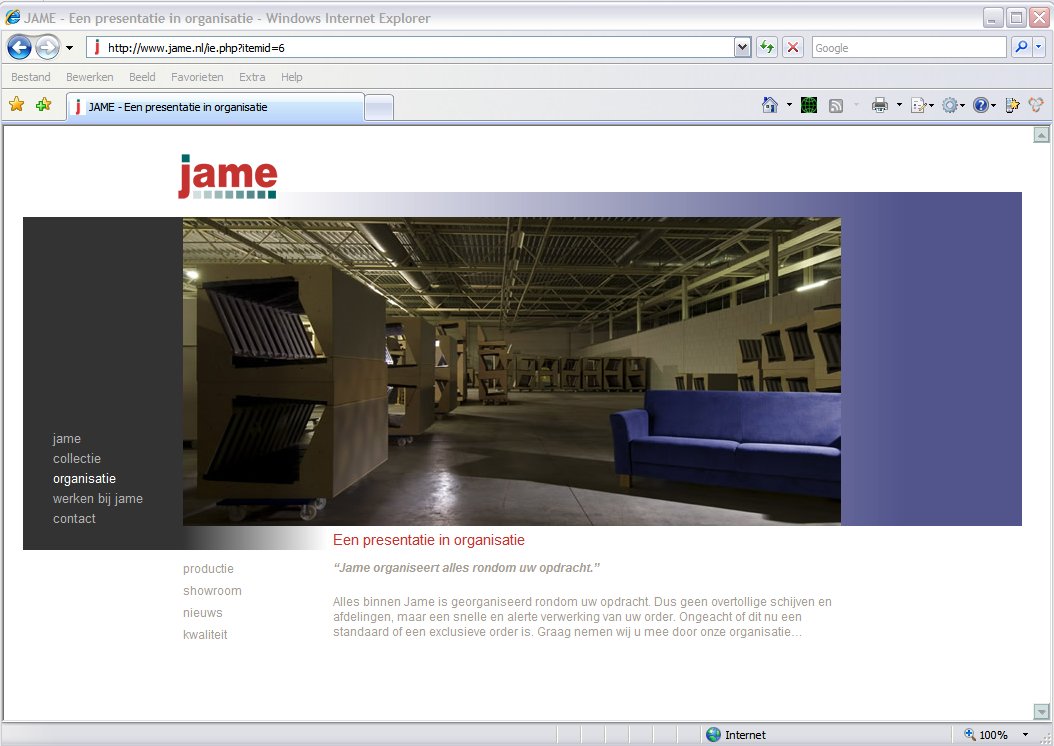Click Add to Favorites plus-star icon
The image size is (1054, 746).
pyautogui.click(x=43, y=105)
